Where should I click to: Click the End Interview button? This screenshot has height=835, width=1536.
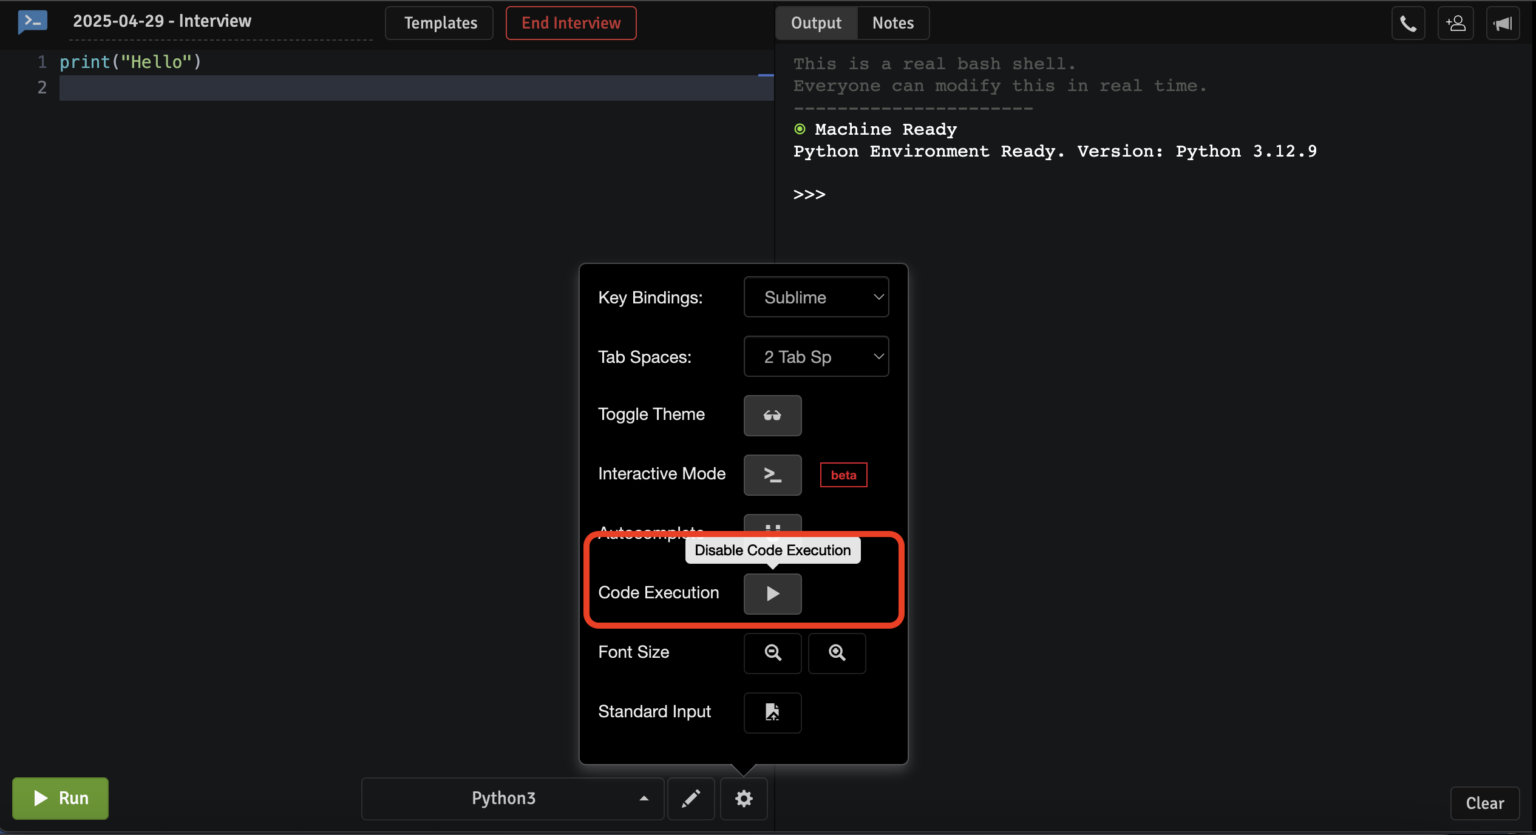click(571, 23)
